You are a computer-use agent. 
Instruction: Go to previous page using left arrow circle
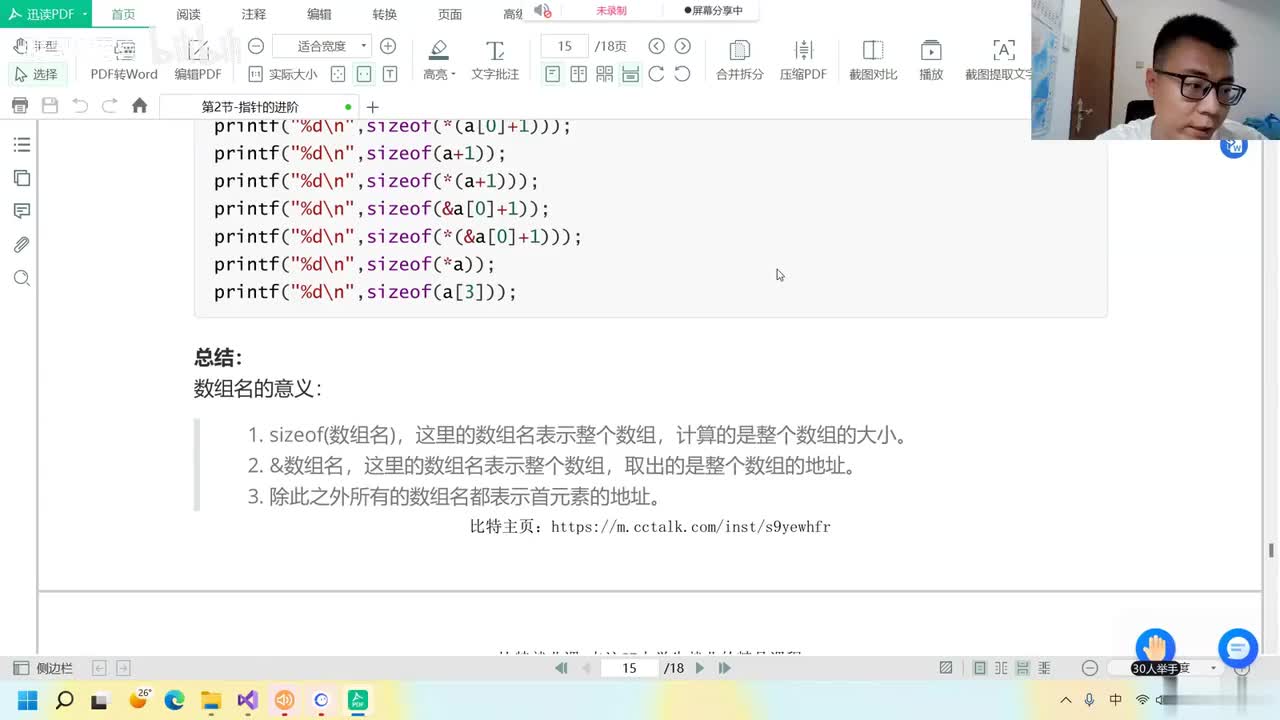(x=656, y=46)
